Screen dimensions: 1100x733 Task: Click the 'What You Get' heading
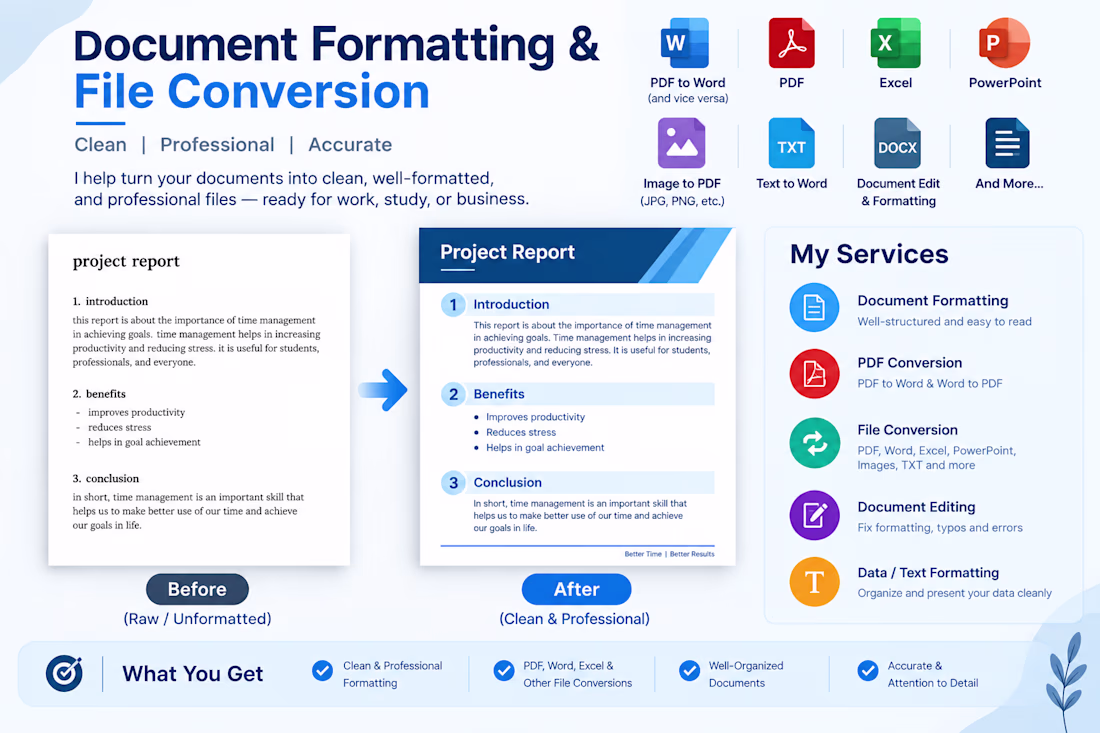pyautogui.click(x=193, y=674)
